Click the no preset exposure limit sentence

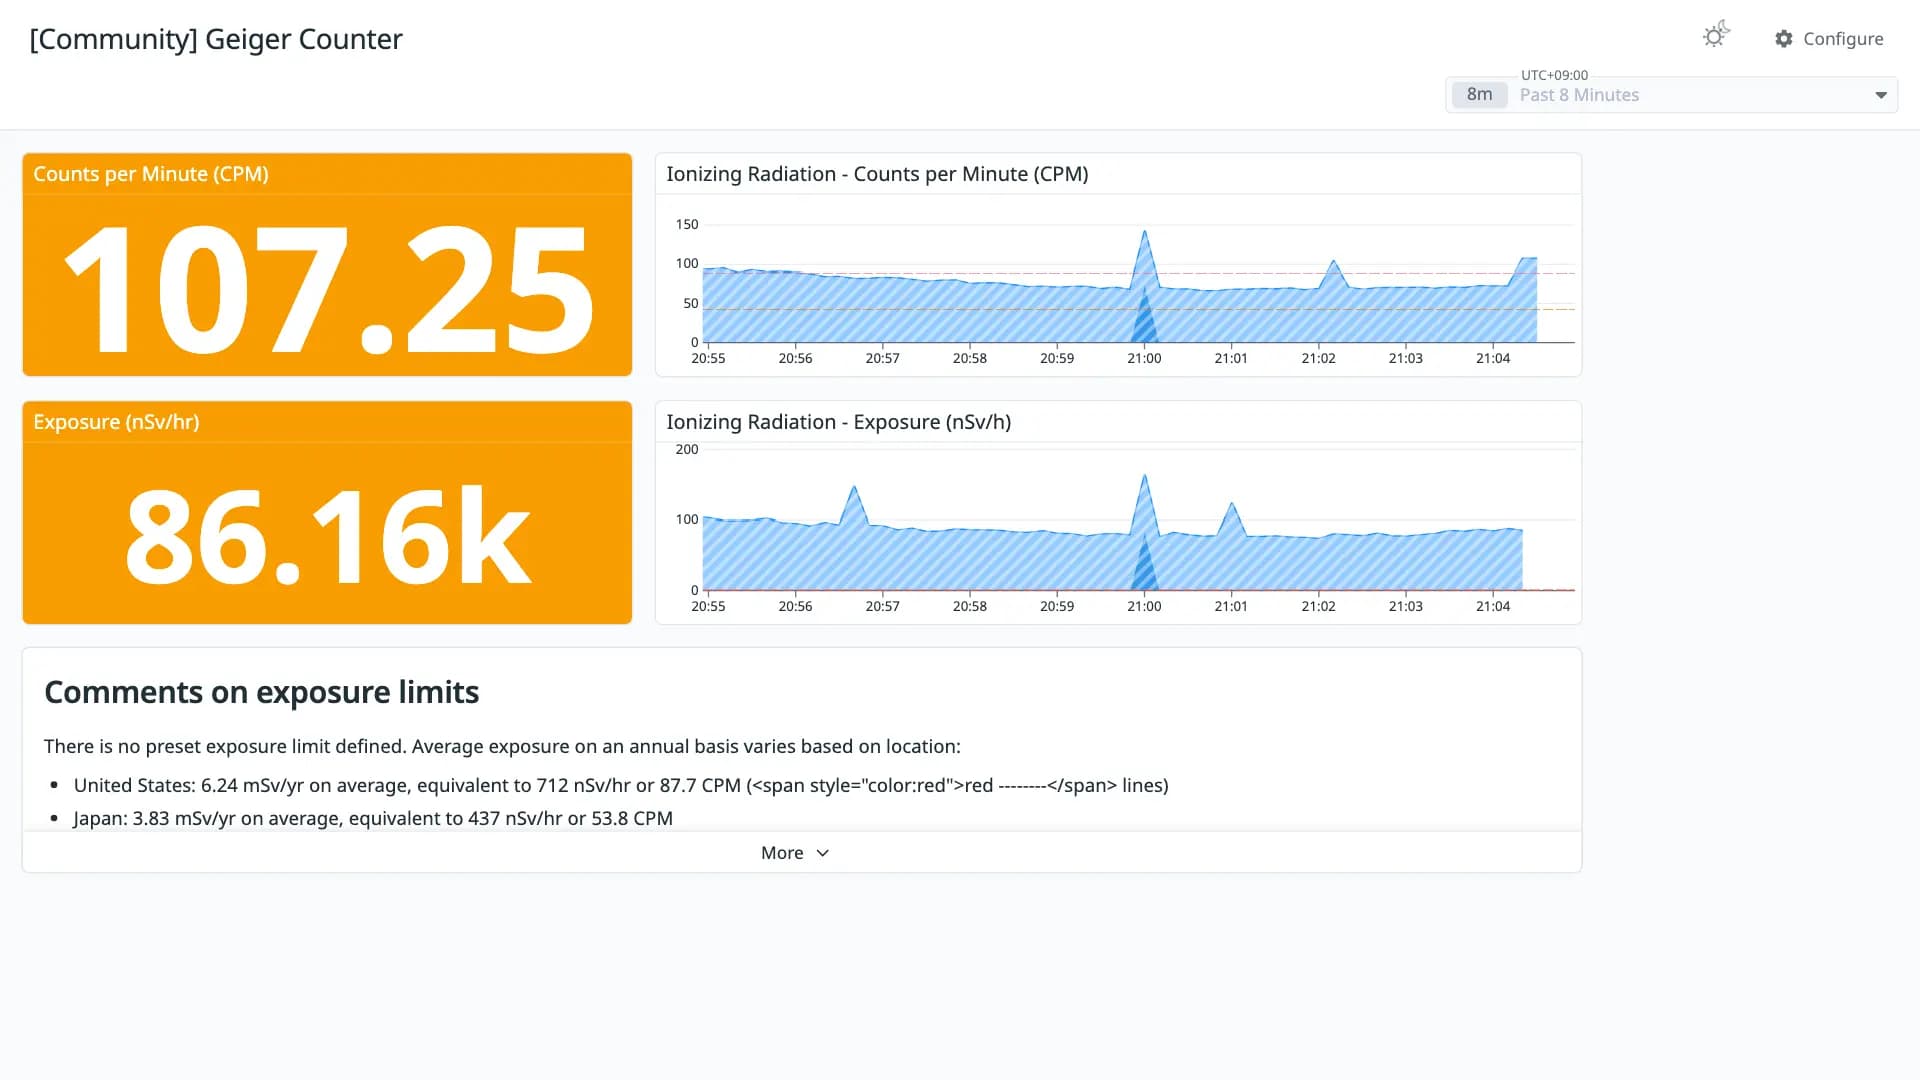(502, 747)
